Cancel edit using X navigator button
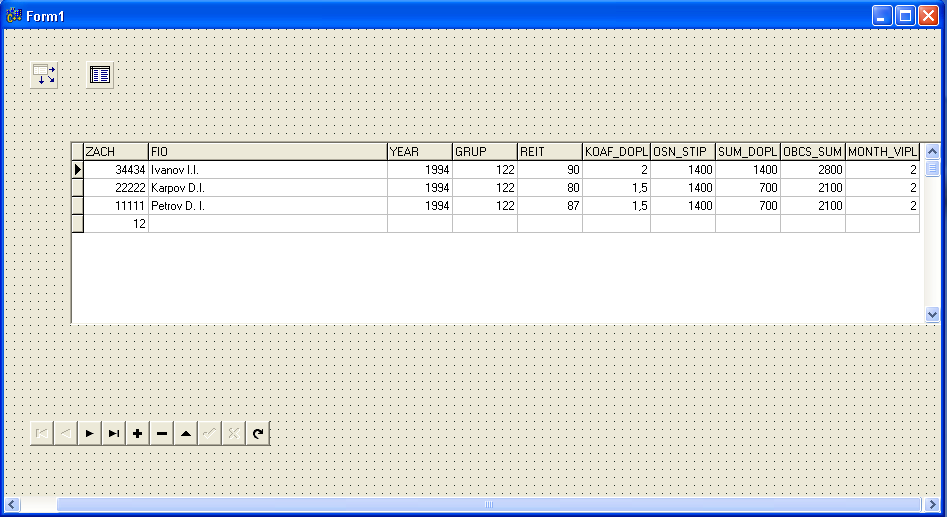 click(x=234, y=433)
